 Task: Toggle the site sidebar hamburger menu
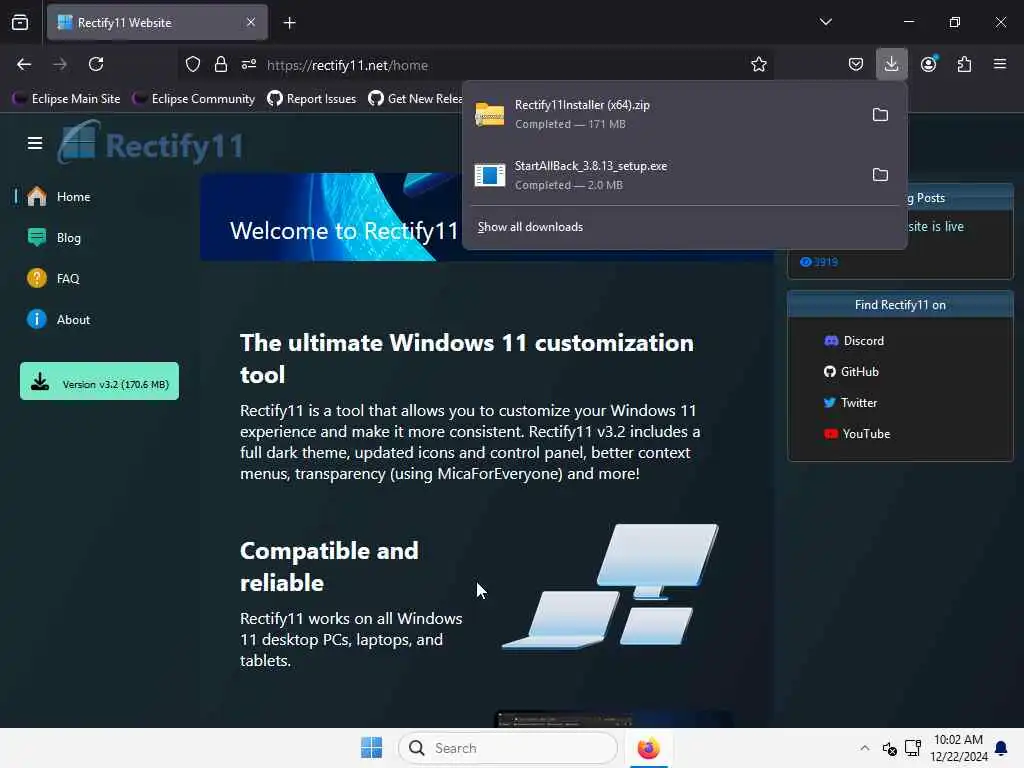(35, 143)
